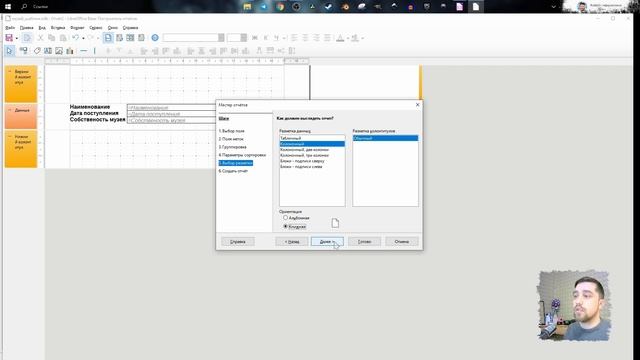This screenshot has height=360, width=640.
Task: Click the Text Box tool icon
Action: point(48,51)
